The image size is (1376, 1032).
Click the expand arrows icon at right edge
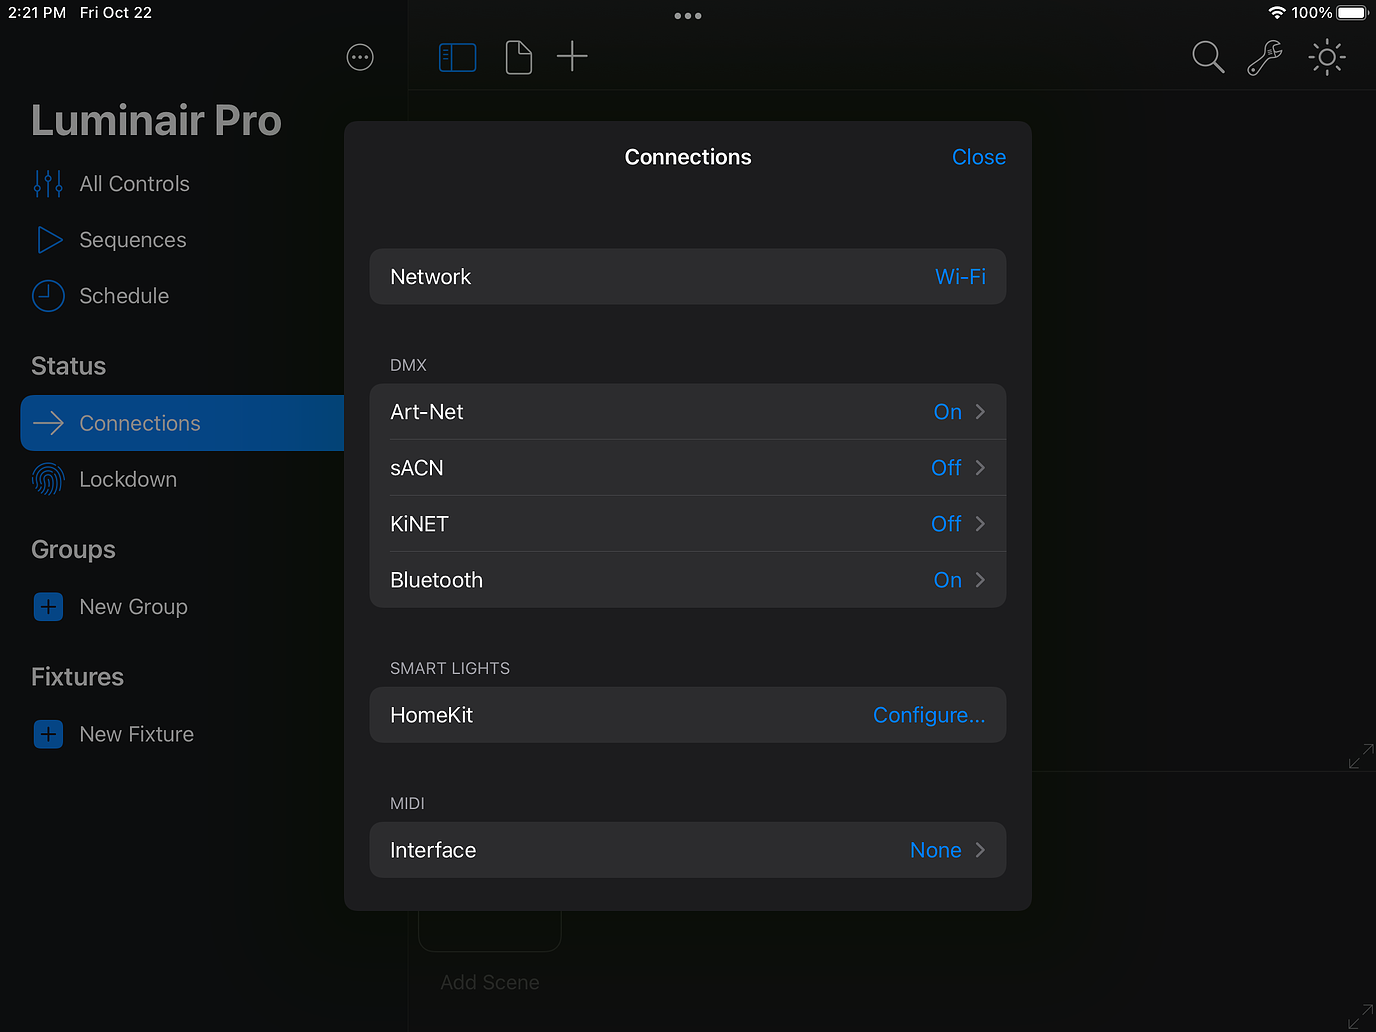[x=1360, y=756]
